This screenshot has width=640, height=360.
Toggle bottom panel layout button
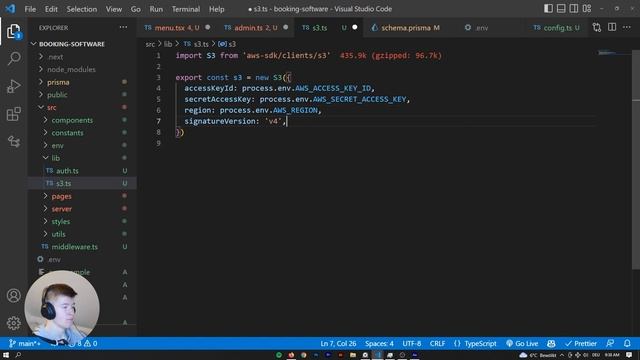pyautogui.click(x=561, y=9)
